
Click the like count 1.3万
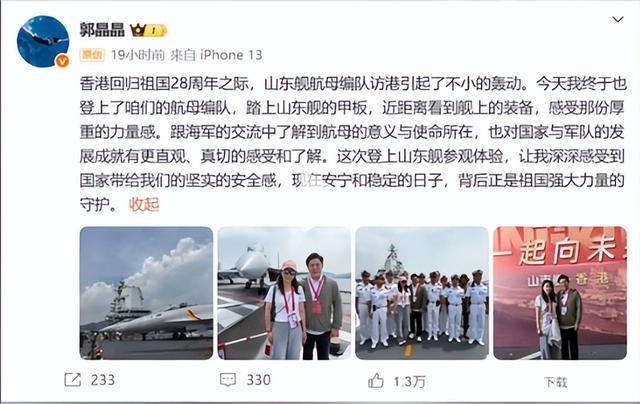(x=409, y=382)
